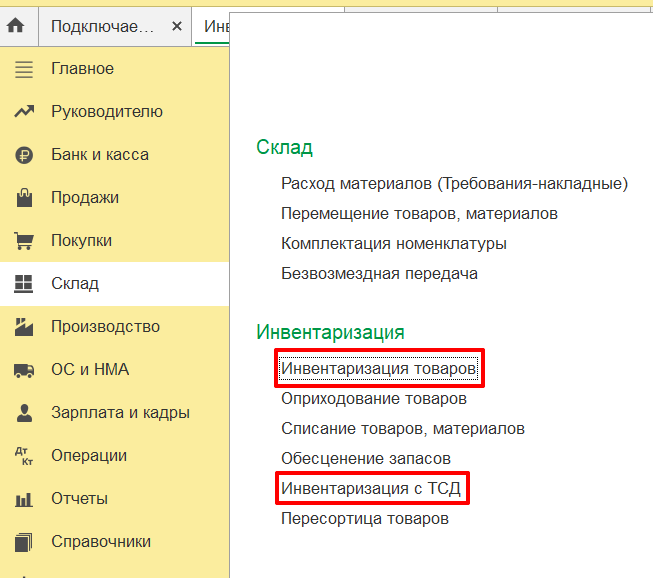Open the Отчеты section
Screen dimensions: 653x578
pyautogui.click(x=79, y=499)
